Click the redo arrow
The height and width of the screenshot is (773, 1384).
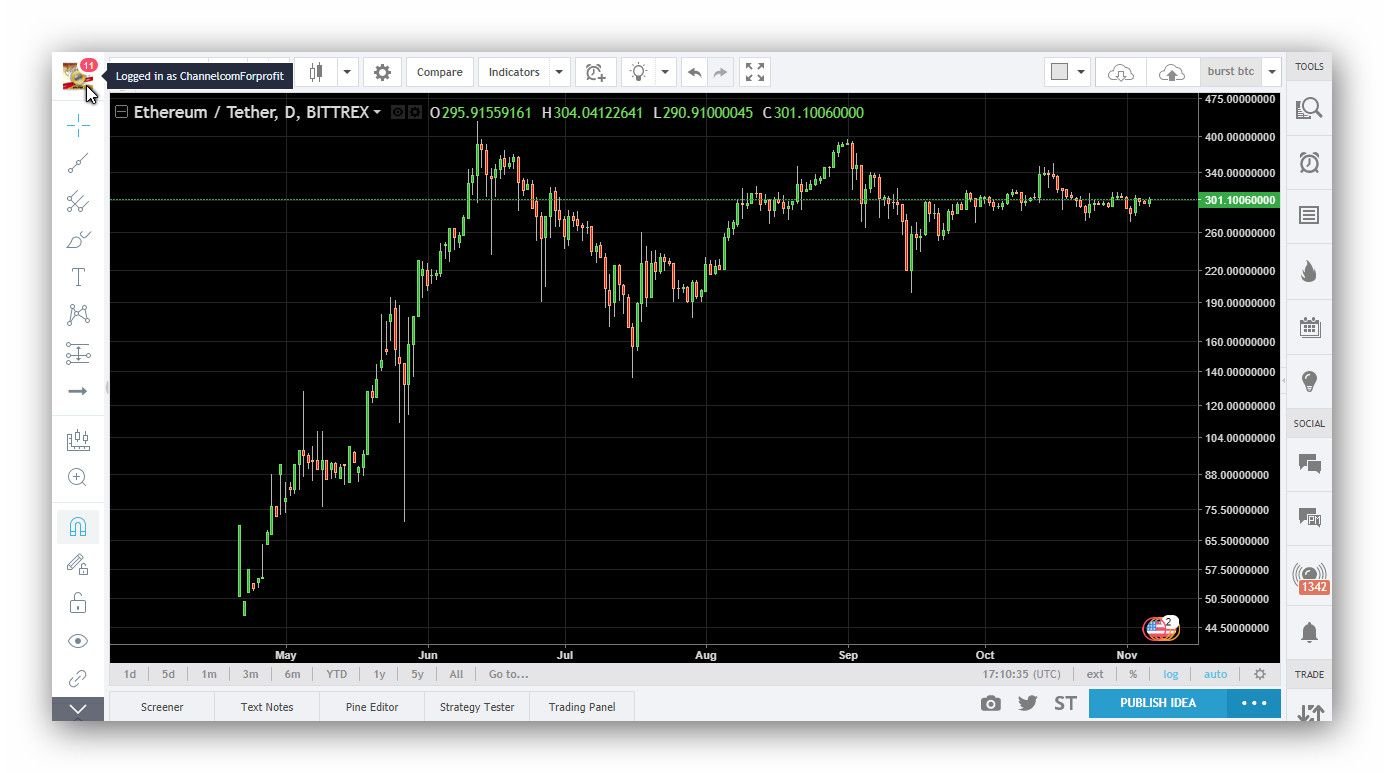720,72
